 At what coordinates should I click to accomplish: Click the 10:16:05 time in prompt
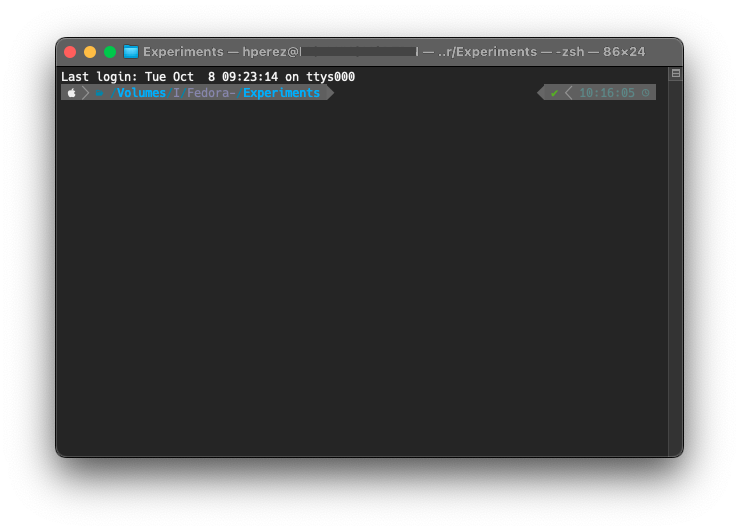[607, 93]
